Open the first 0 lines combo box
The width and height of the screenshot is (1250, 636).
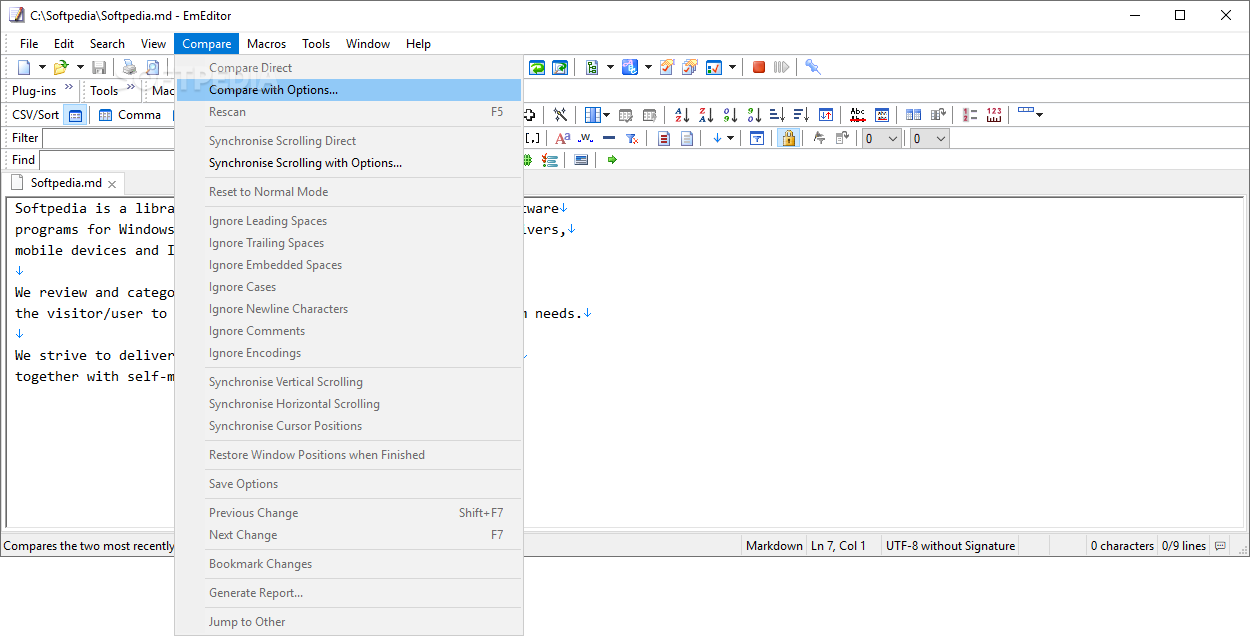[880, 138]
